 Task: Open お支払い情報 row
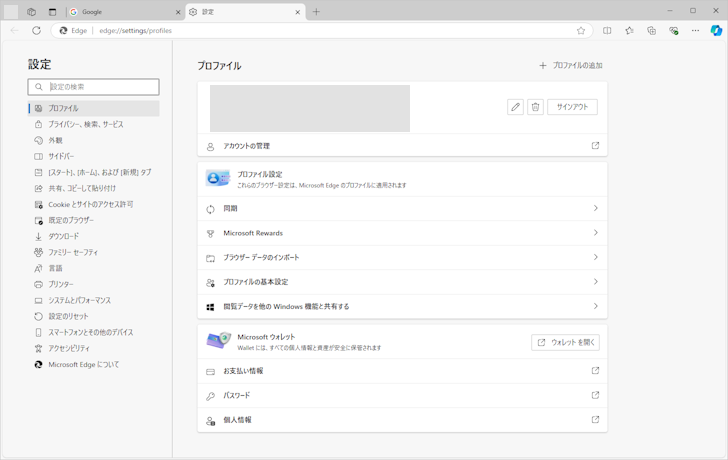coord(402,371)
